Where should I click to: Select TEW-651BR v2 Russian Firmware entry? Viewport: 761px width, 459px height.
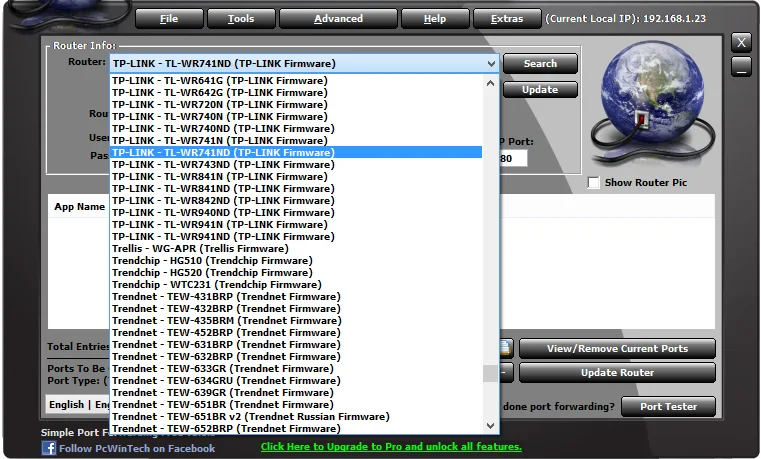point(296,417)
